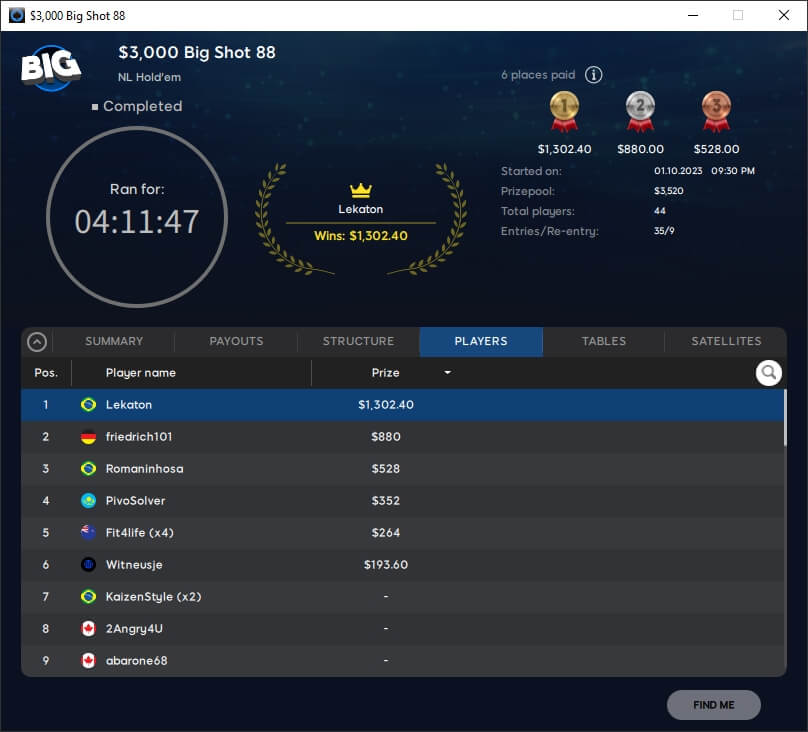Viewport: 808px width, 732px height.
Task: Select player name friedrich101
Action: [x=139, y=436]
